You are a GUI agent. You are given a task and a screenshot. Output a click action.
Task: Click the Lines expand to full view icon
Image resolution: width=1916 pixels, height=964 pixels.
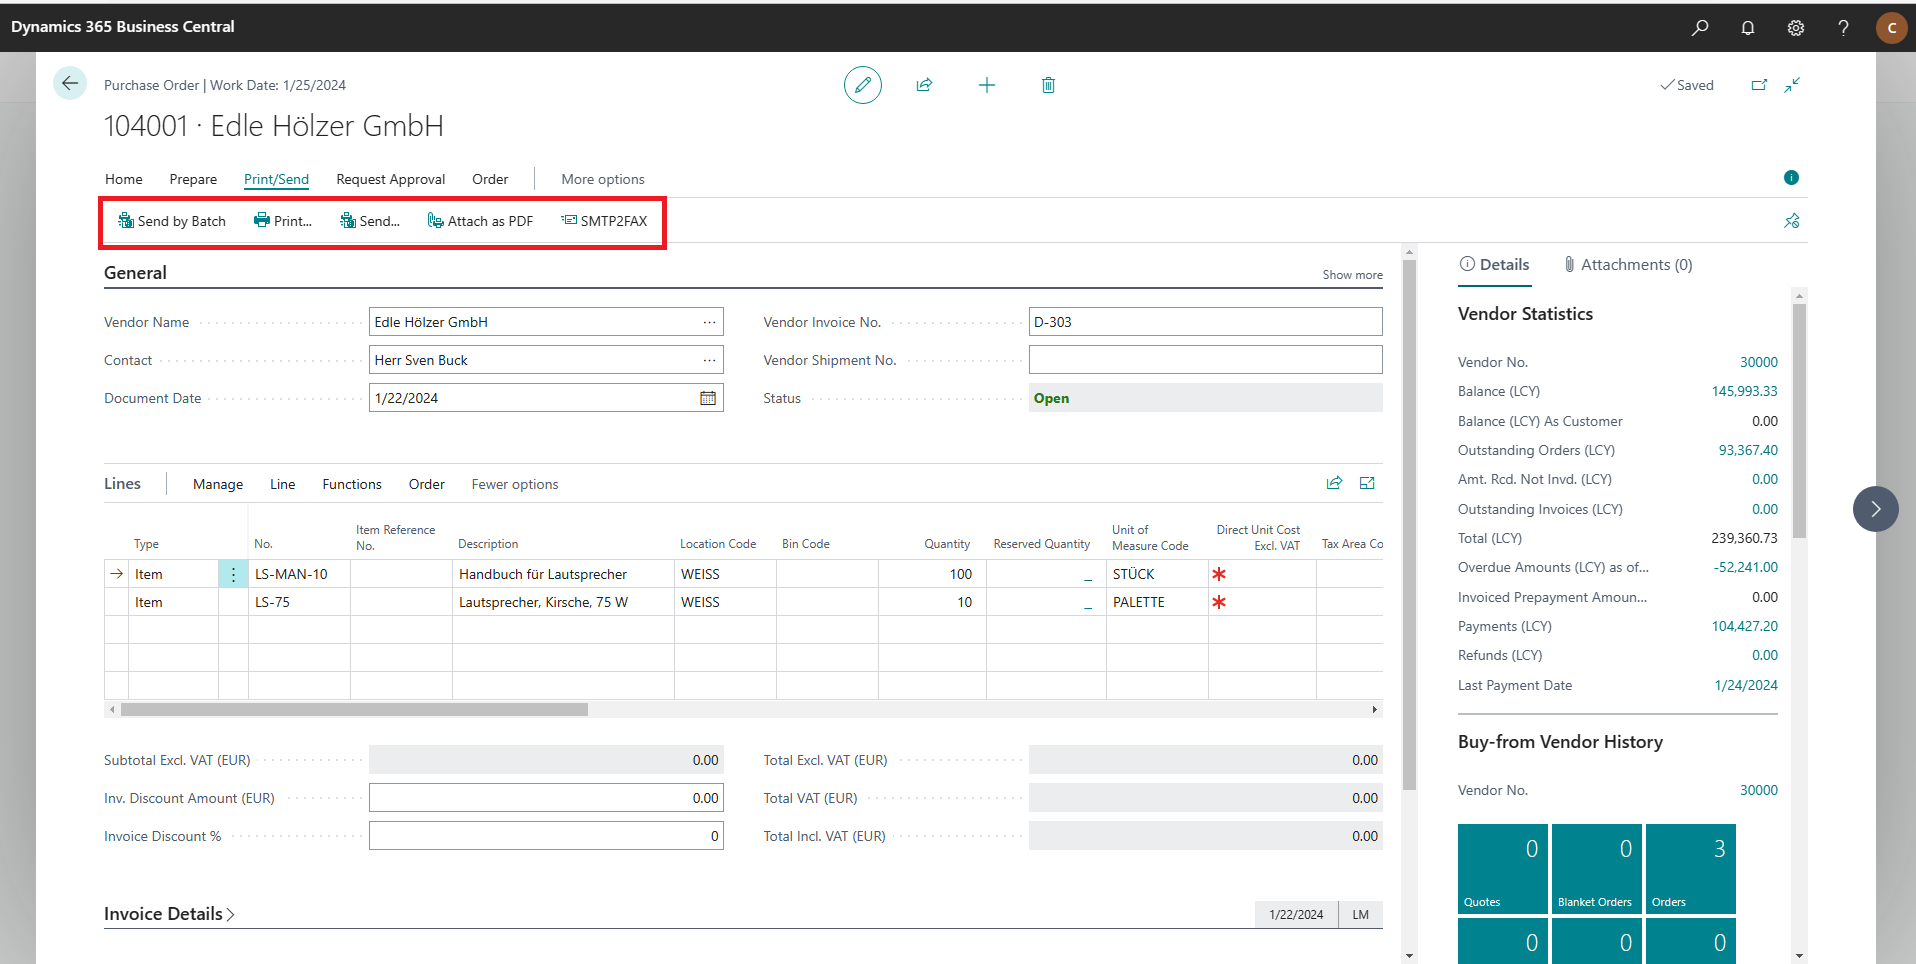pos(1367,484)
